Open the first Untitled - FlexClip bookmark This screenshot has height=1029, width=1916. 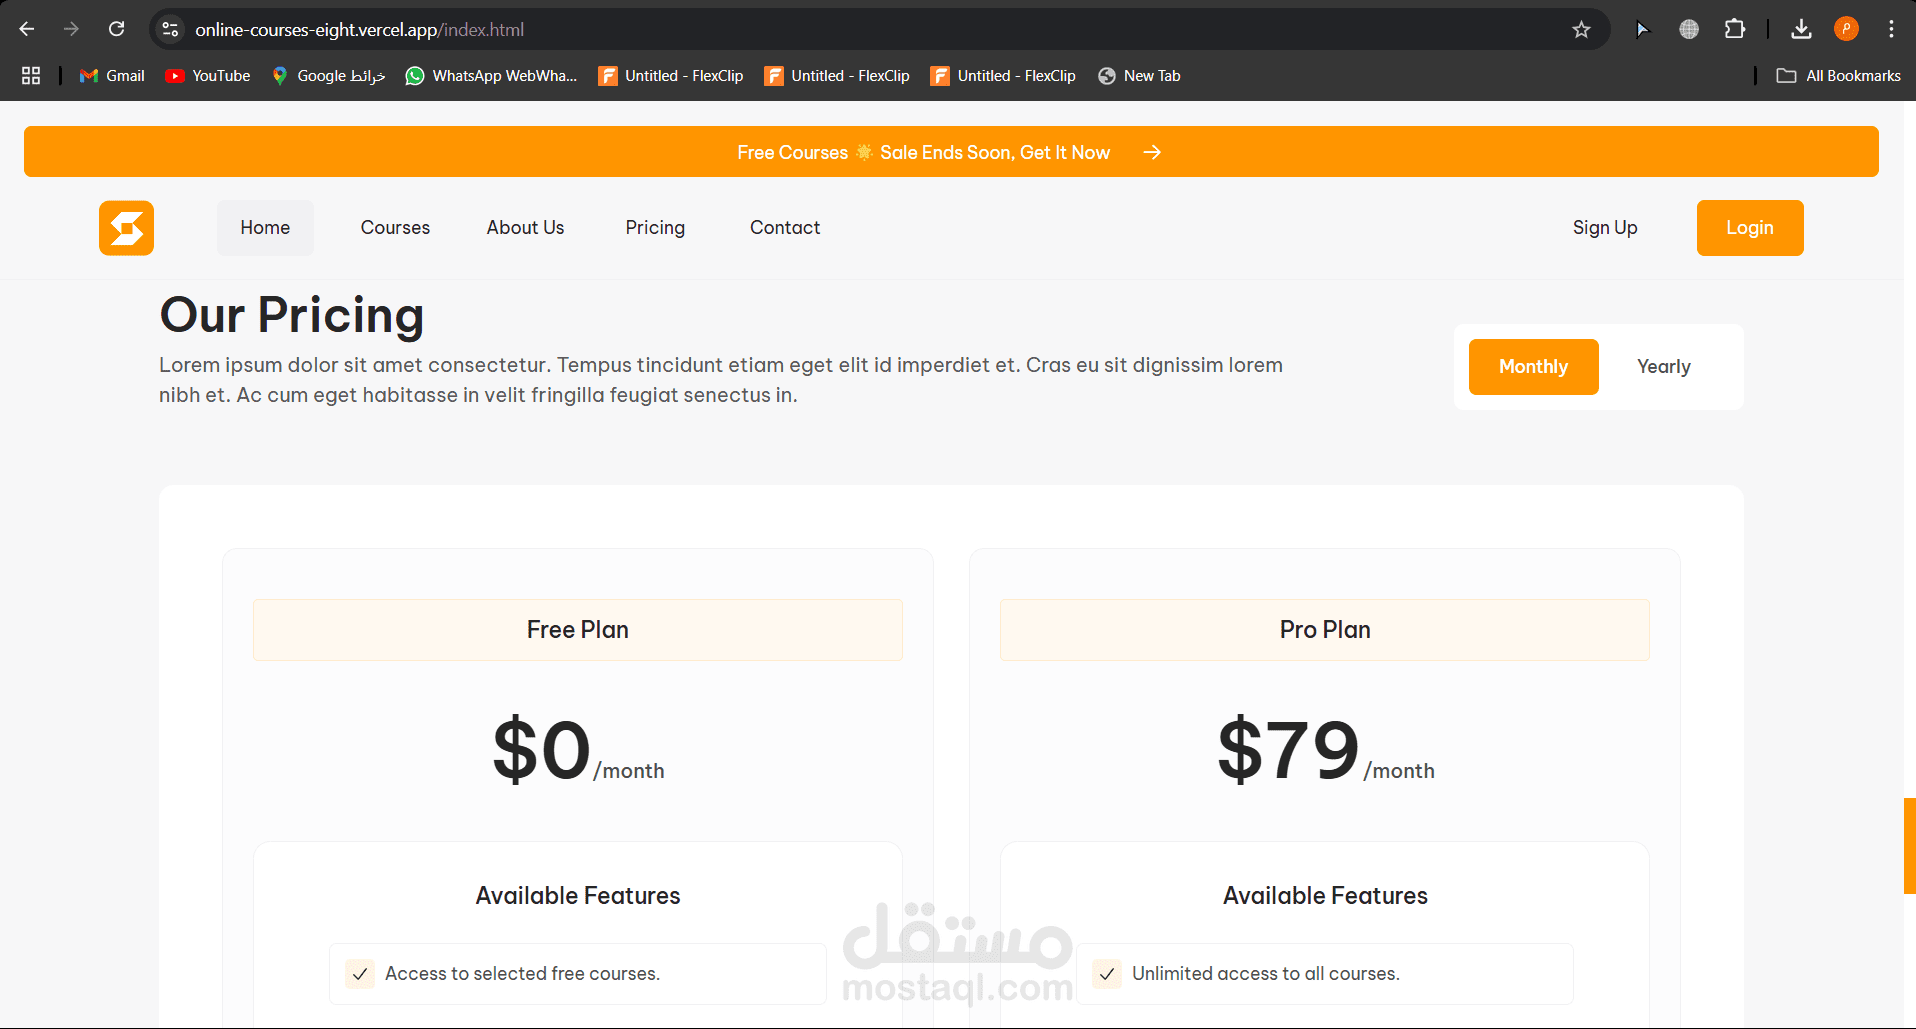tap(671, 76)
